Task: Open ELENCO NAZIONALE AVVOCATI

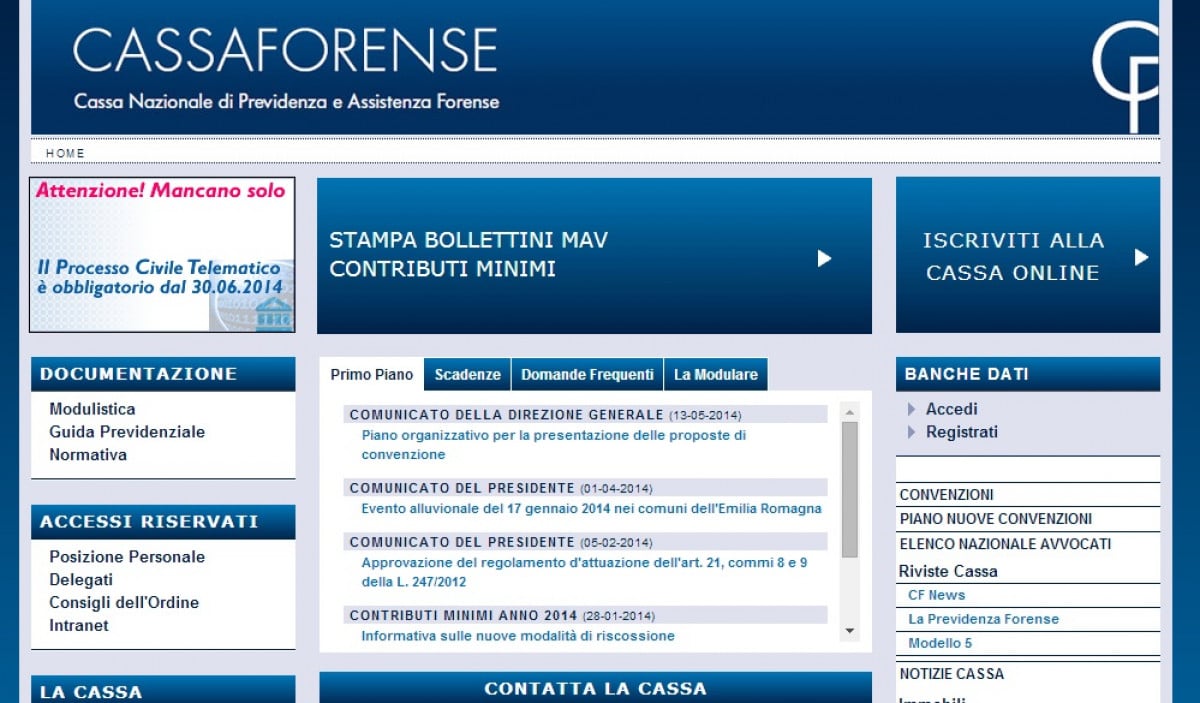Action: pos(1005,544)
